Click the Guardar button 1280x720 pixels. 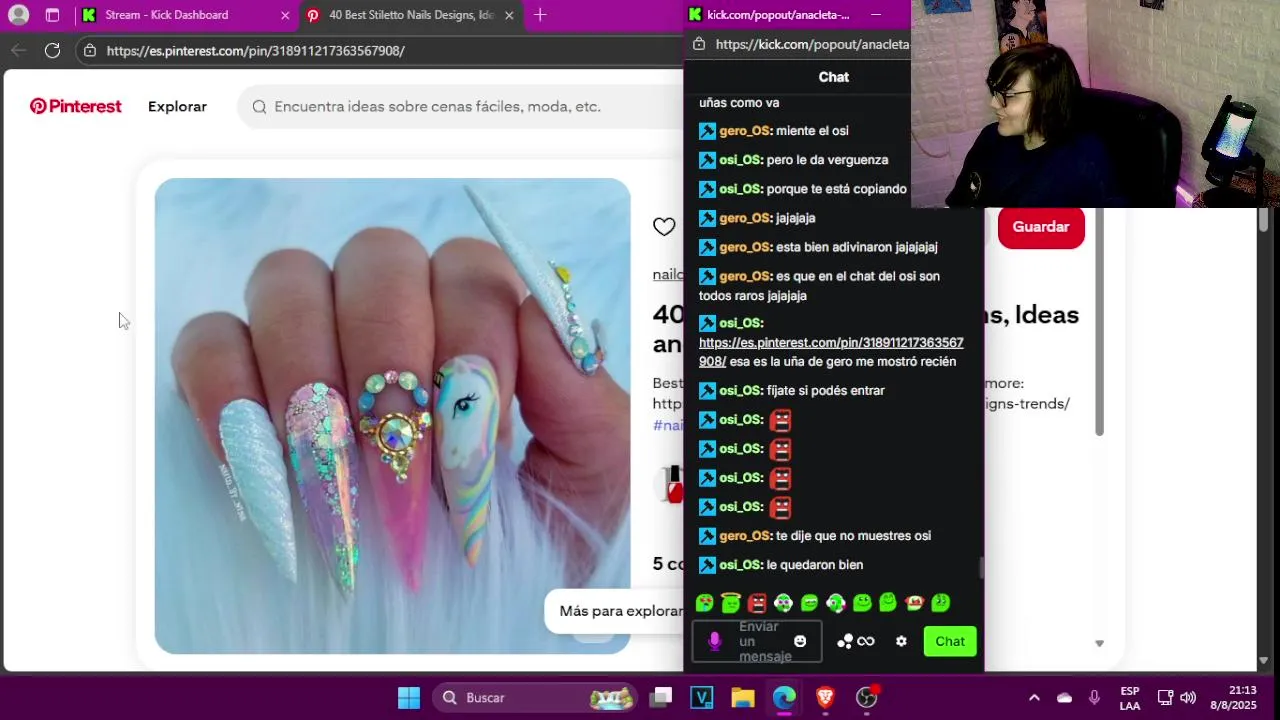pos(1040,227)
